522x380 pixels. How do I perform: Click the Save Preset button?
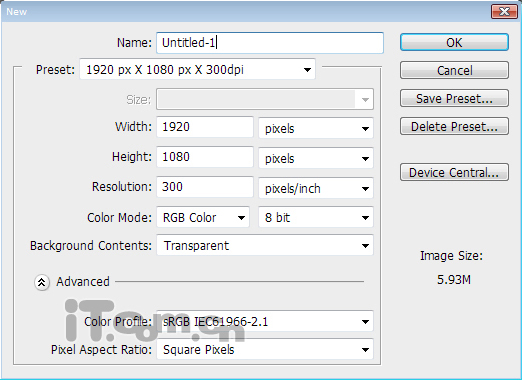coord(454,98)
